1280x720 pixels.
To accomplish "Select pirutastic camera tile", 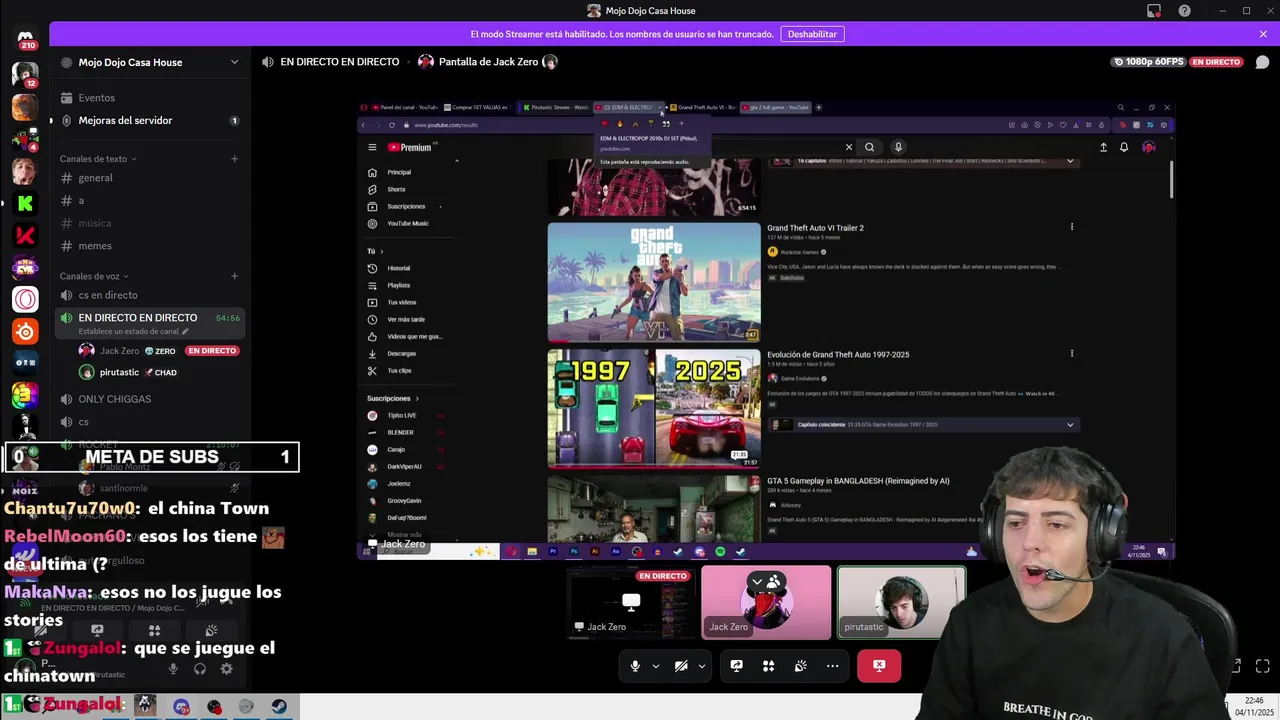I will [x=901, y=602].
